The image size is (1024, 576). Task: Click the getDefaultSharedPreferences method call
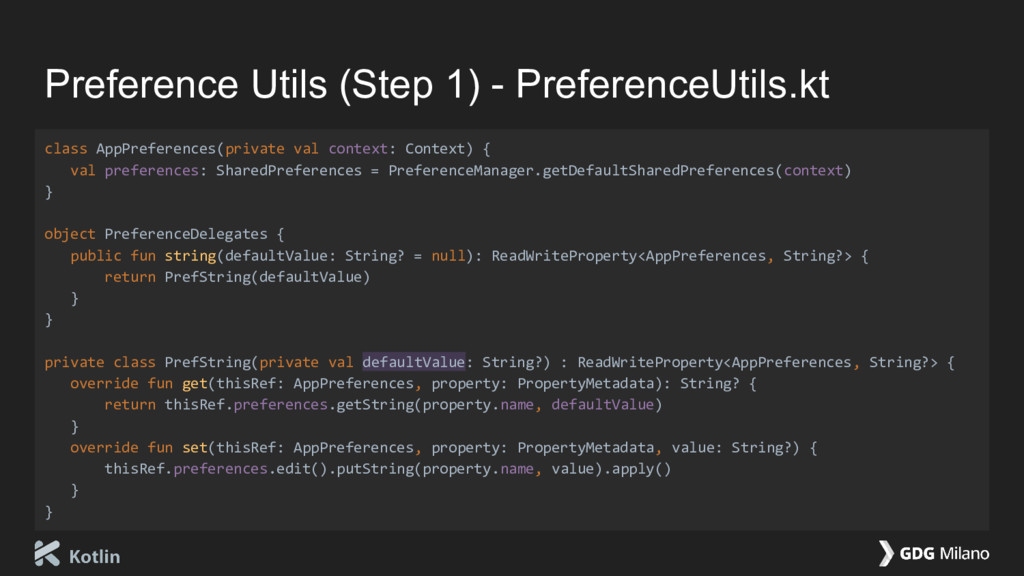pos(658,170)
